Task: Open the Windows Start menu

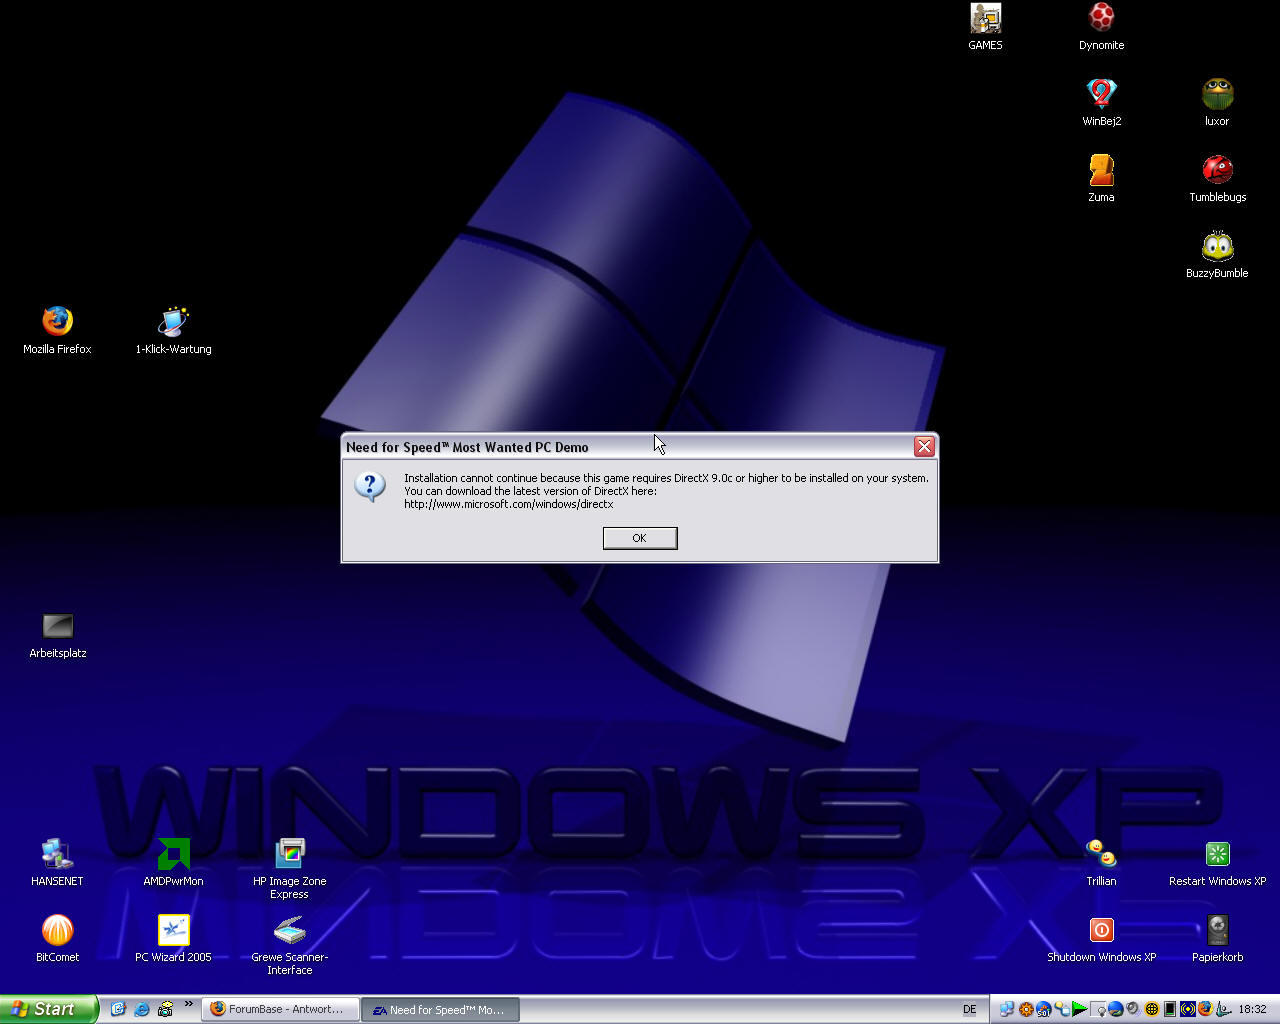Action: pyautogui.click(x=49, y=1009)
